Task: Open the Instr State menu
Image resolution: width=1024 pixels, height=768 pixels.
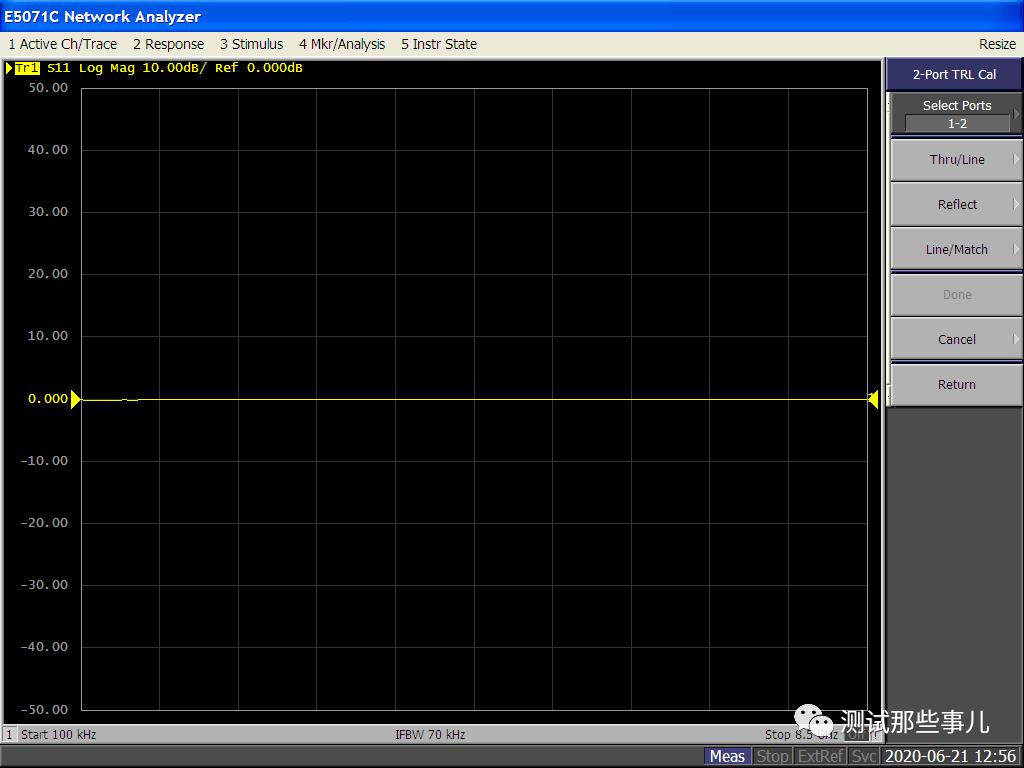Action: (439, 44)
